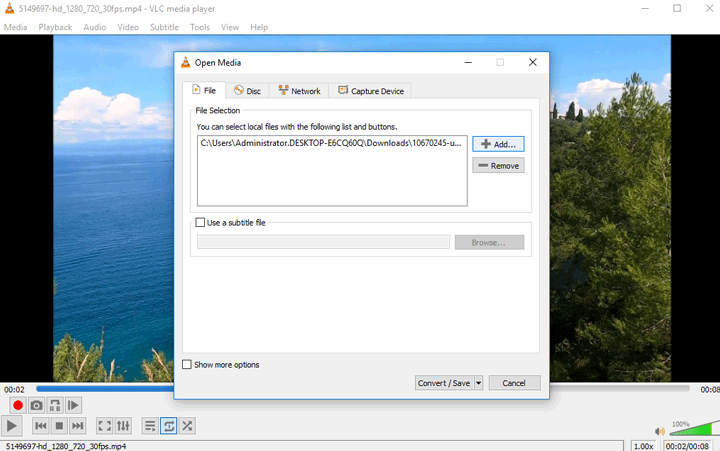Advance frame by frame
The height and width of the screenshot is (451, 720).
tap(73, 406)
